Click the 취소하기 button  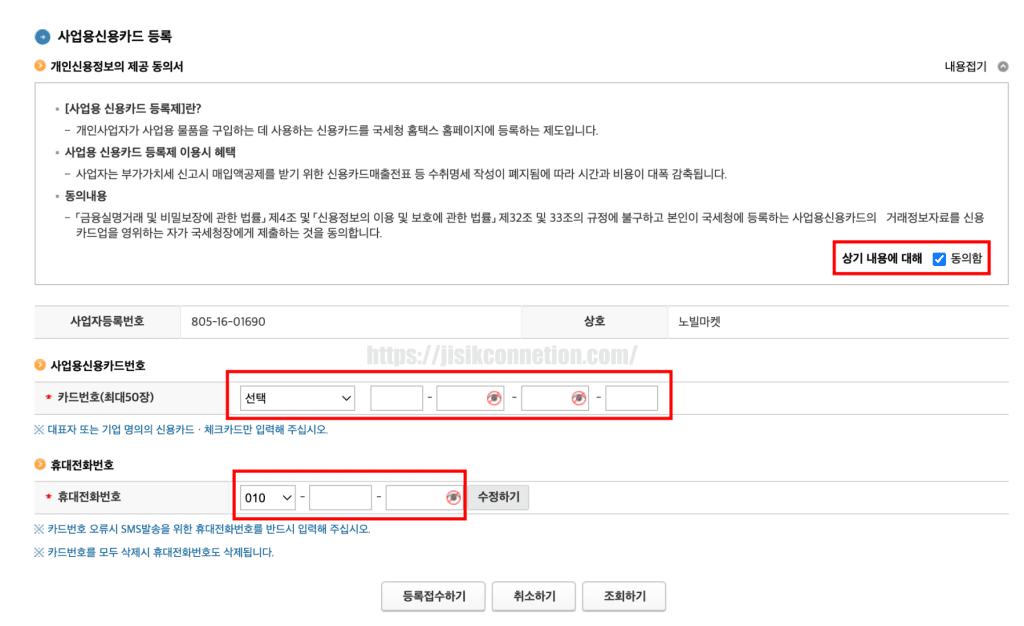534,596
